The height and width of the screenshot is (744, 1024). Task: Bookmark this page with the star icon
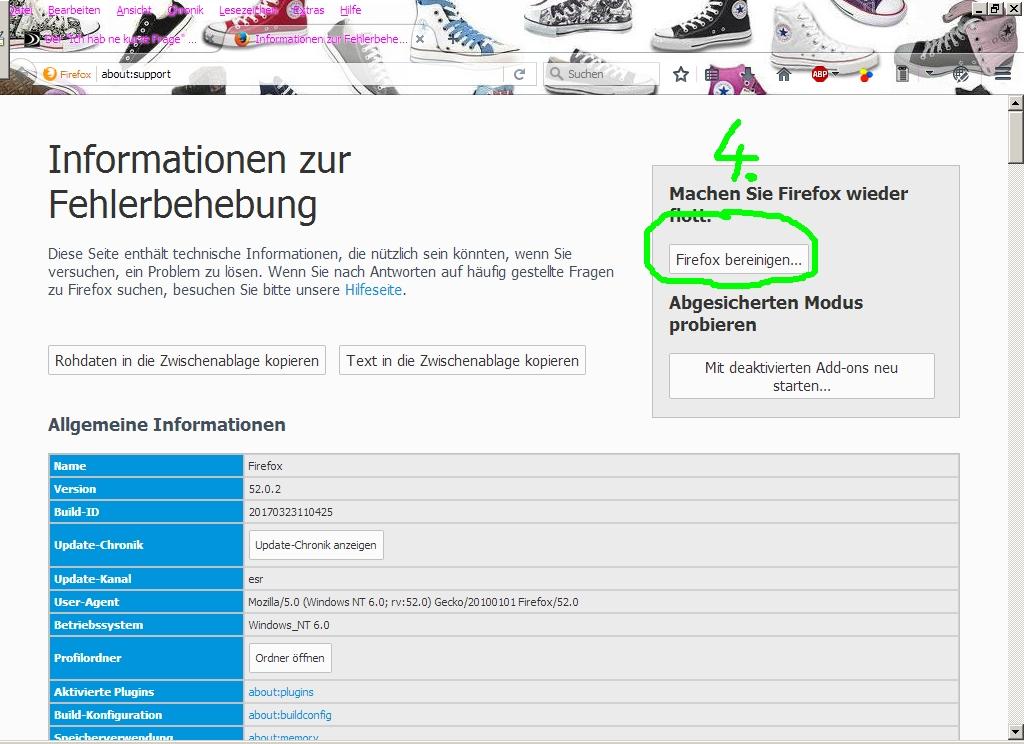681,74
